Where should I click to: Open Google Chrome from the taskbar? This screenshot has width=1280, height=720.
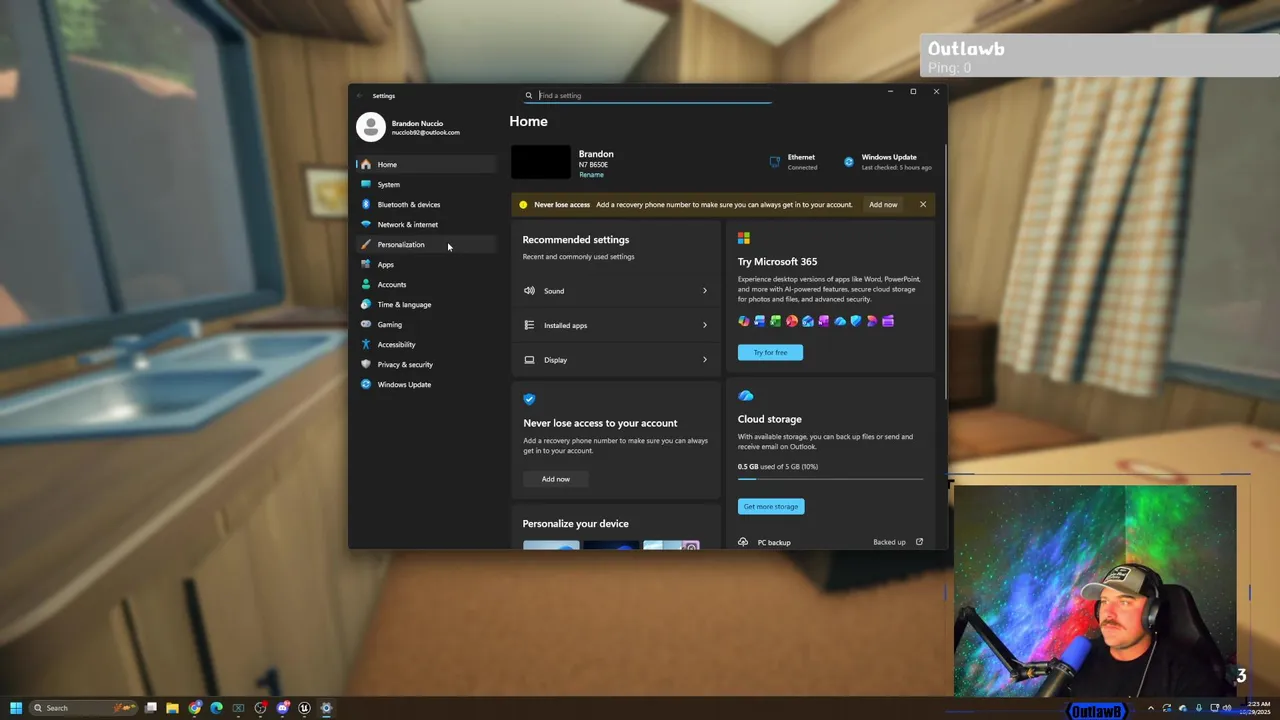tap(195, 708)
